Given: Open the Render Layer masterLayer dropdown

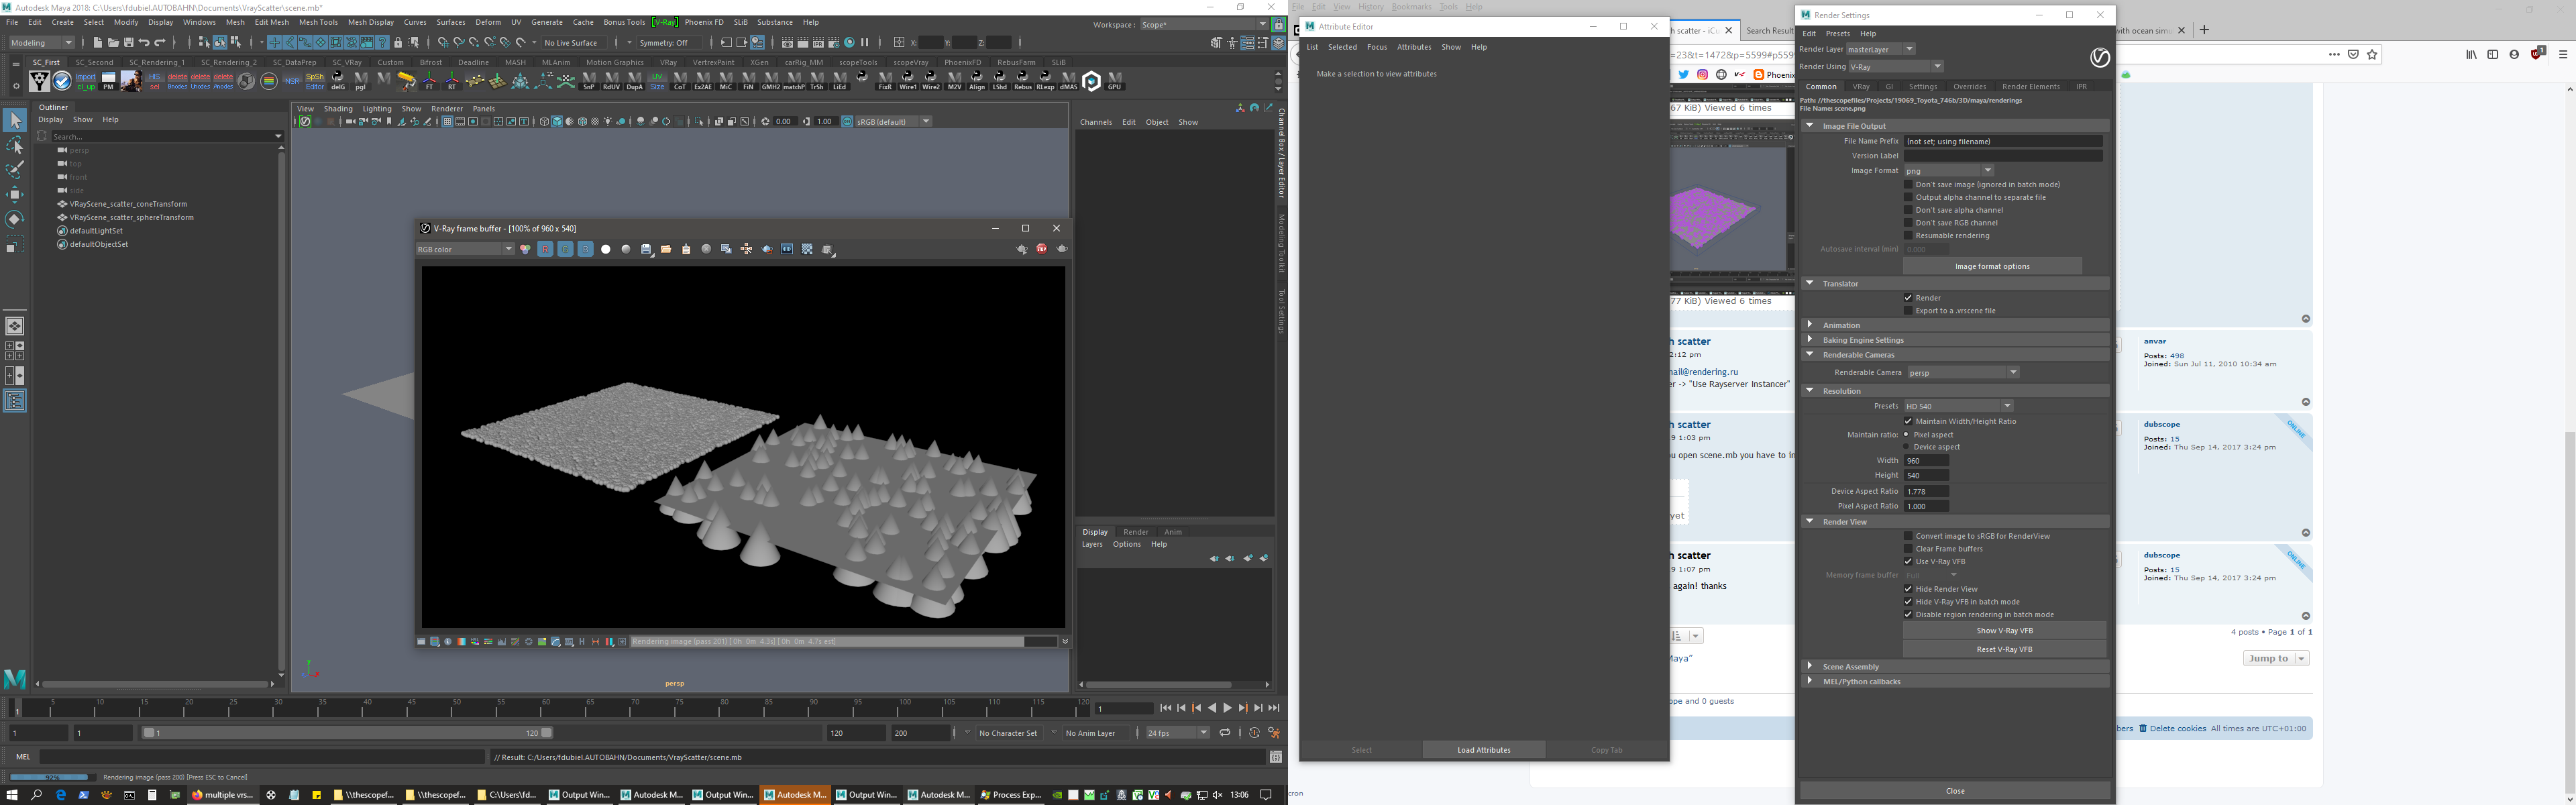Looking at the screenshot, I should [x=1881, y=48].
